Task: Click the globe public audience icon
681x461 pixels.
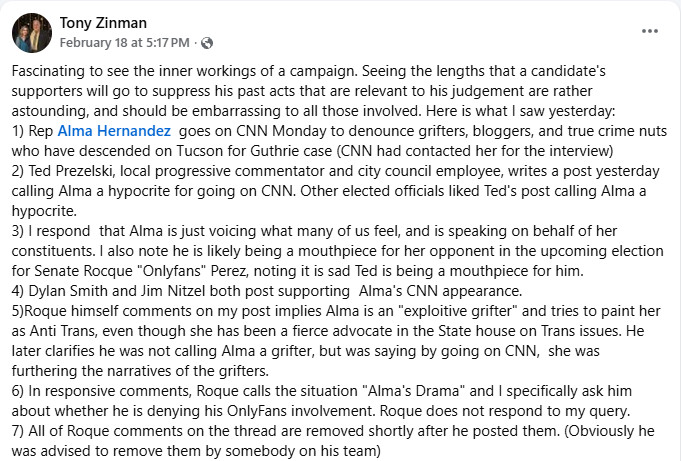Action: 207,44
